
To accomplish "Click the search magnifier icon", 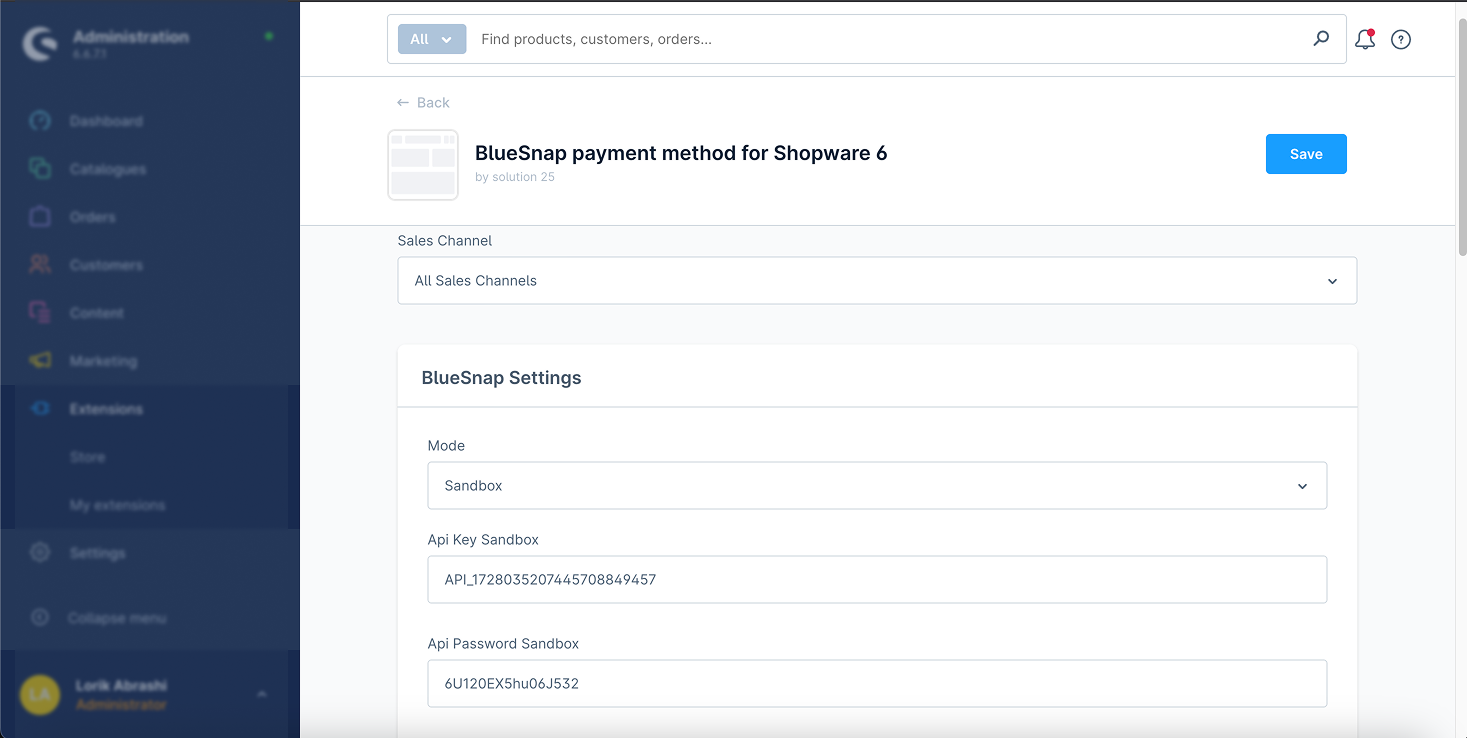I will 1321,39.
